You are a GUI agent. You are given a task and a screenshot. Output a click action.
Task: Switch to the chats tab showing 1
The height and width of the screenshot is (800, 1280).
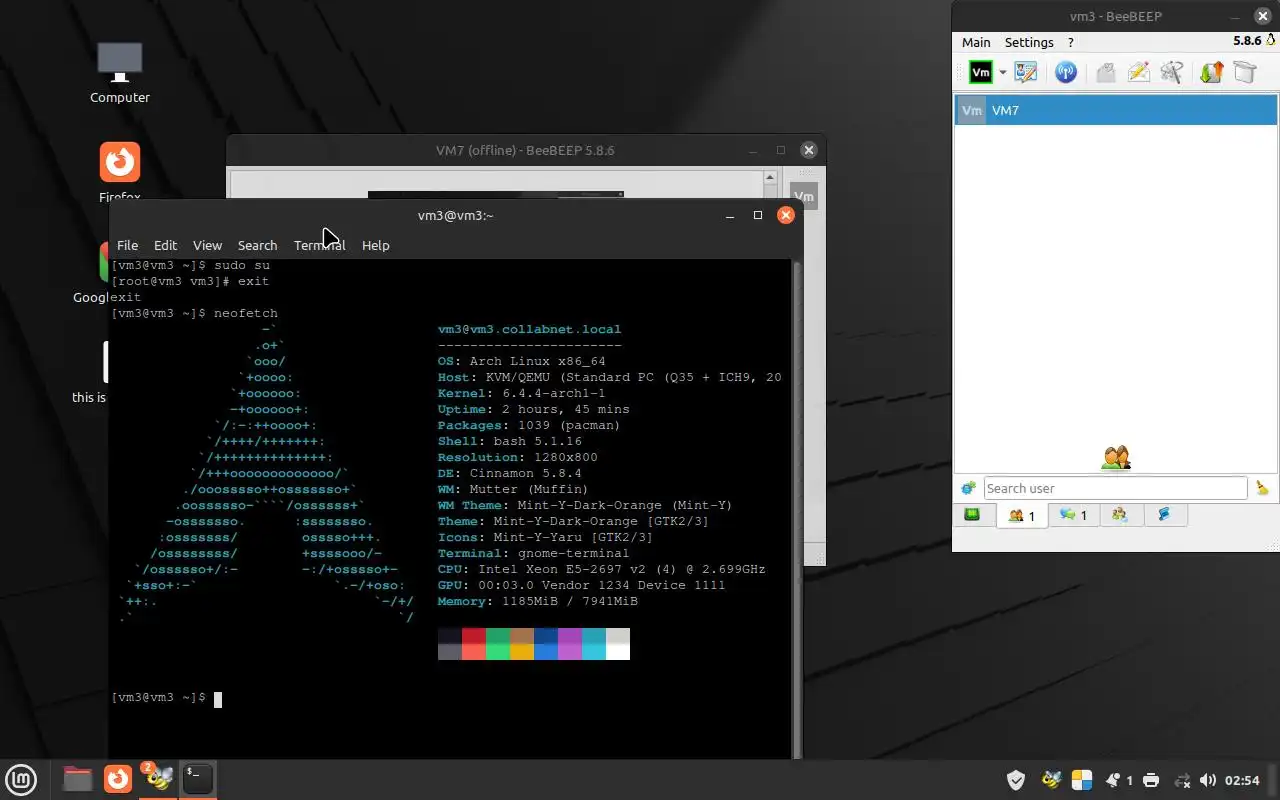(1073, 515)
